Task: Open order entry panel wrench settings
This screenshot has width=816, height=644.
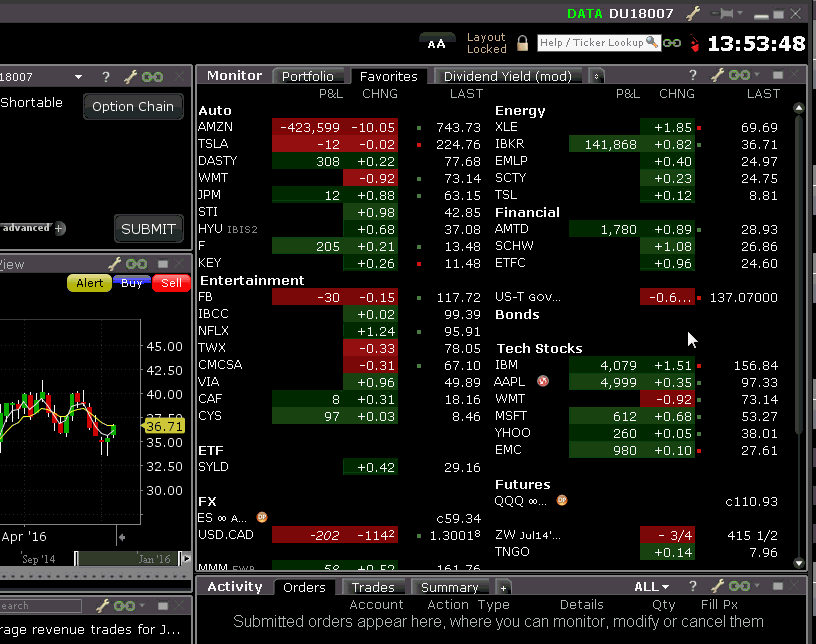Action: point(130,77)
